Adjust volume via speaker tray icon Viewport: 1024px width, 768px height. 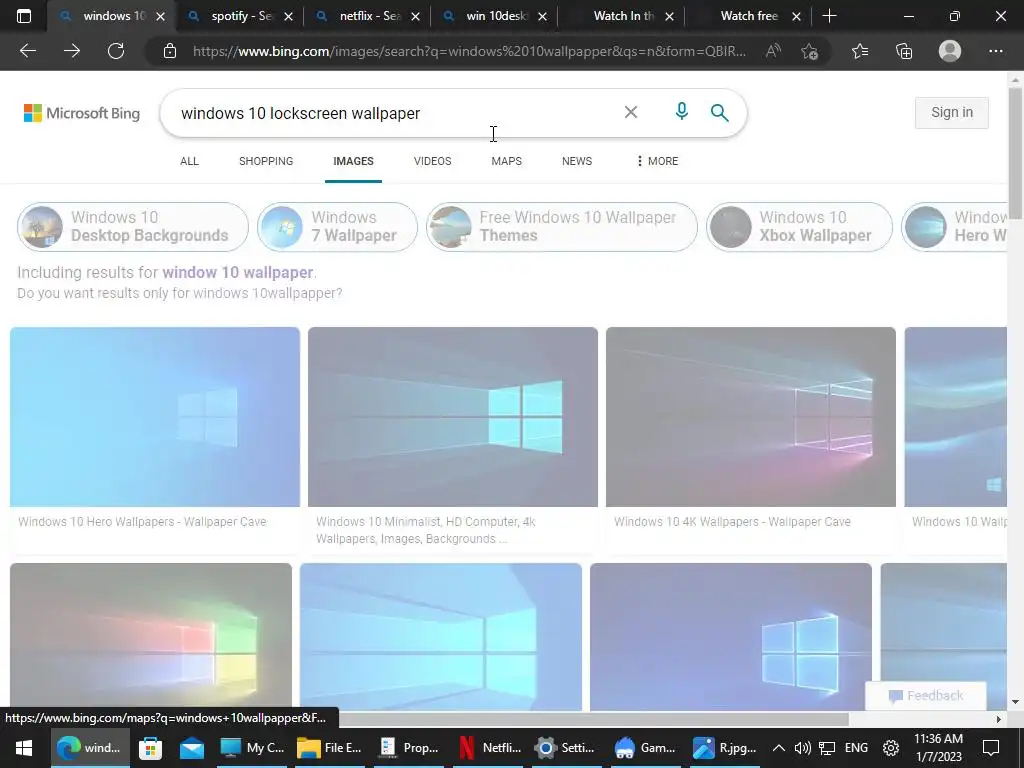click(803, 748)
